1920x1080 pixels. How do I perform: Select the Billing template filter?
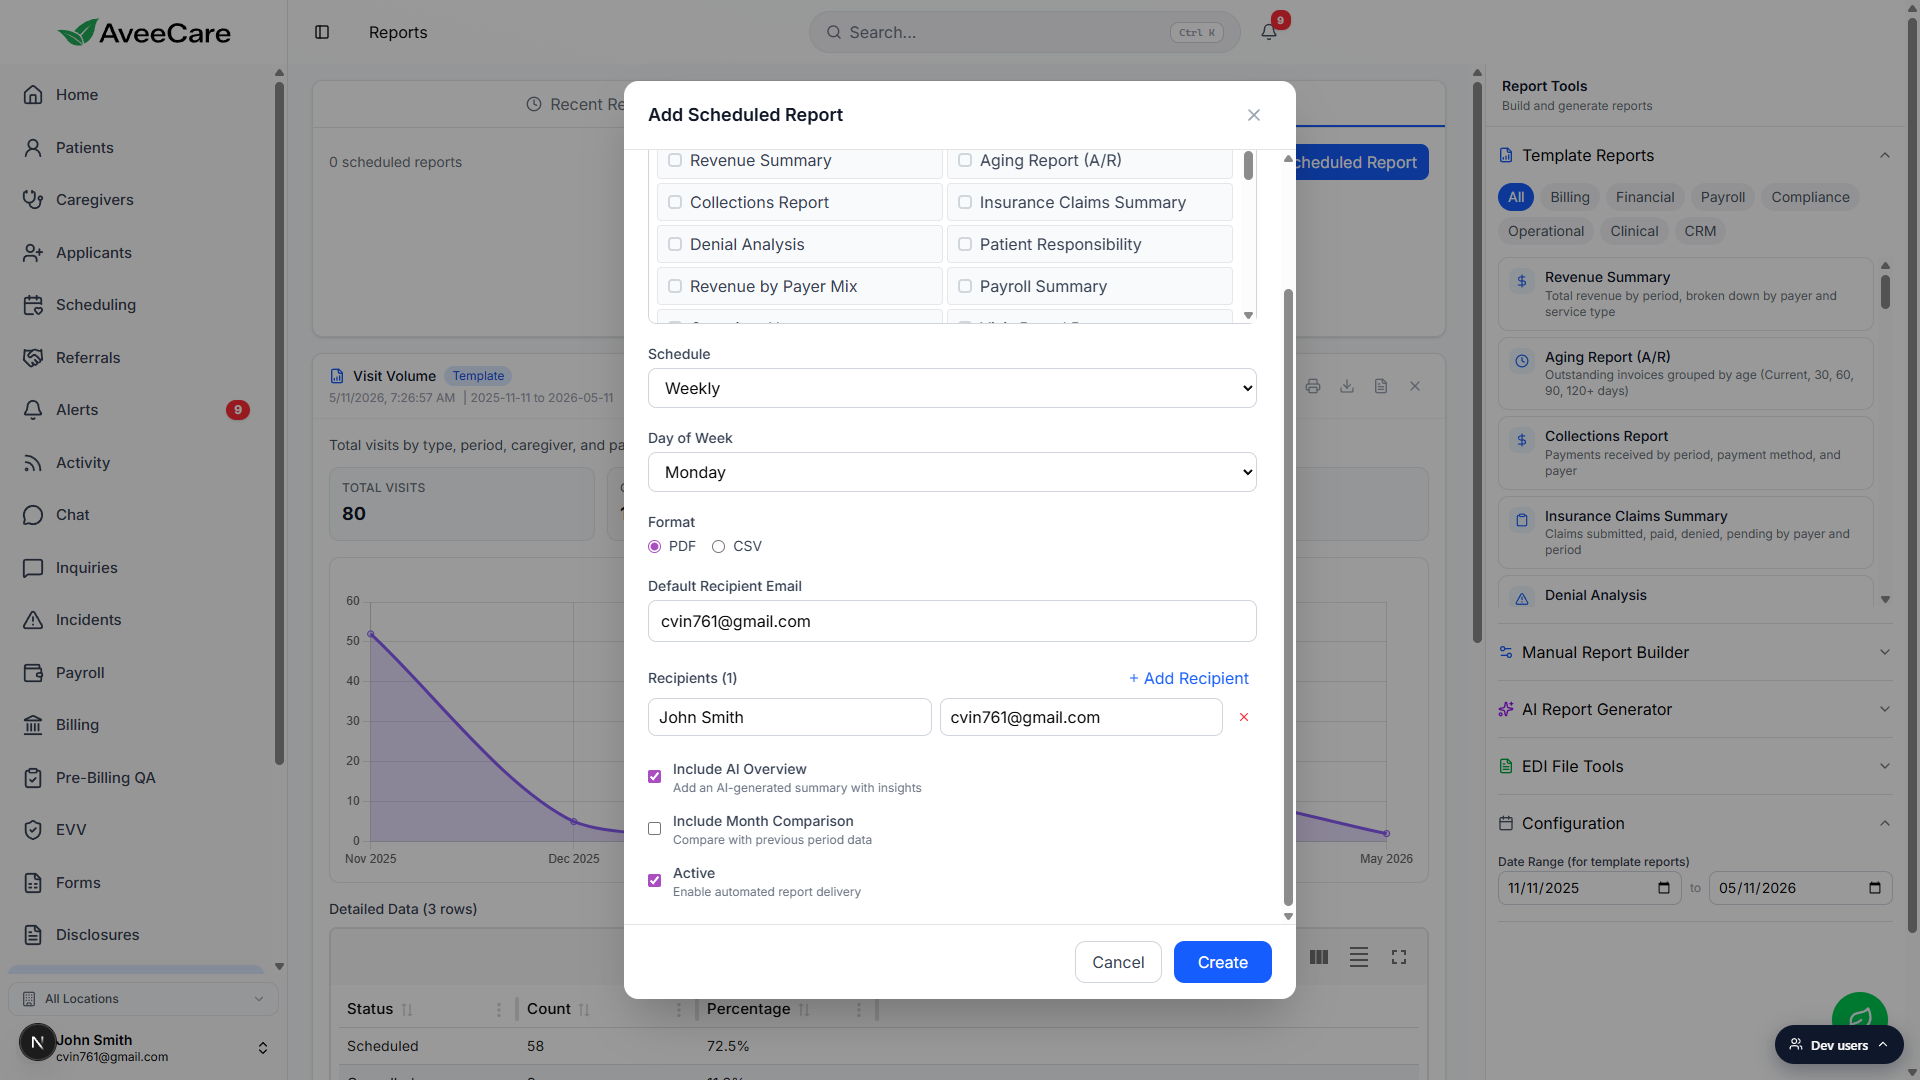pos(1570,197)
